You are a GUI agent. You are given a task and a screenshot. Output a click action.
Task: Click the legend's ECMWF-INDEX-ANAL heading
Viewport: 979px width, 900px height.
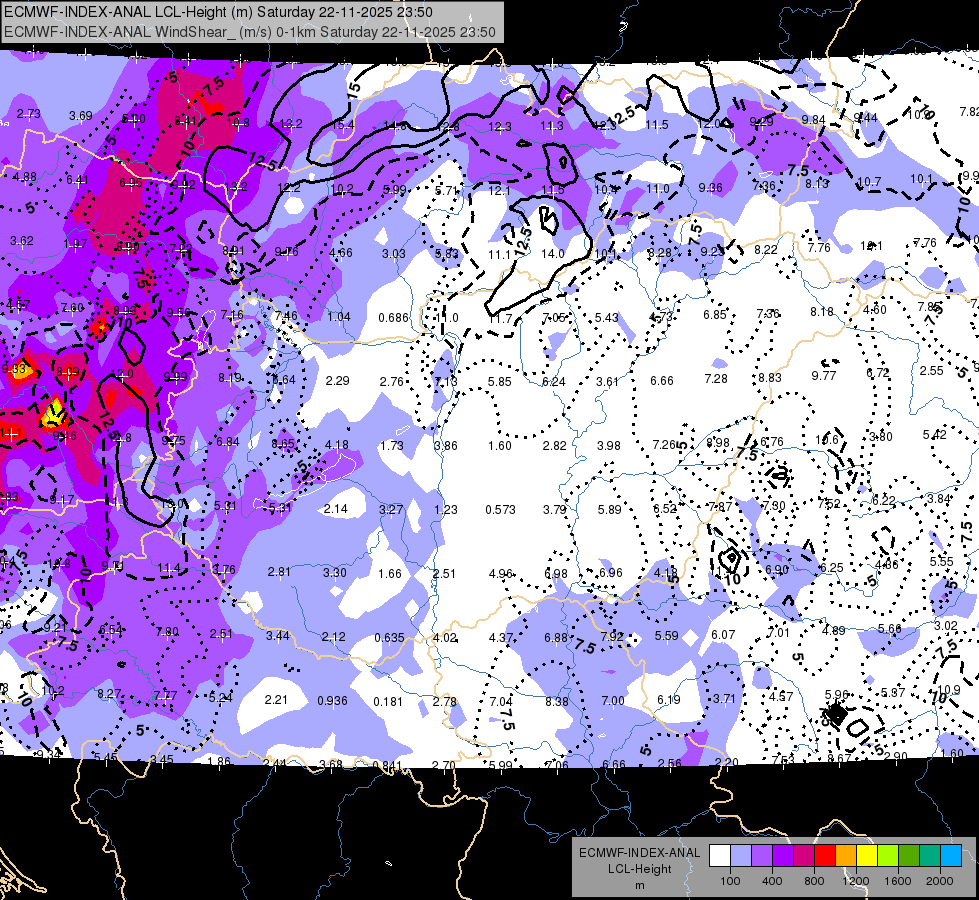point(639,853)
